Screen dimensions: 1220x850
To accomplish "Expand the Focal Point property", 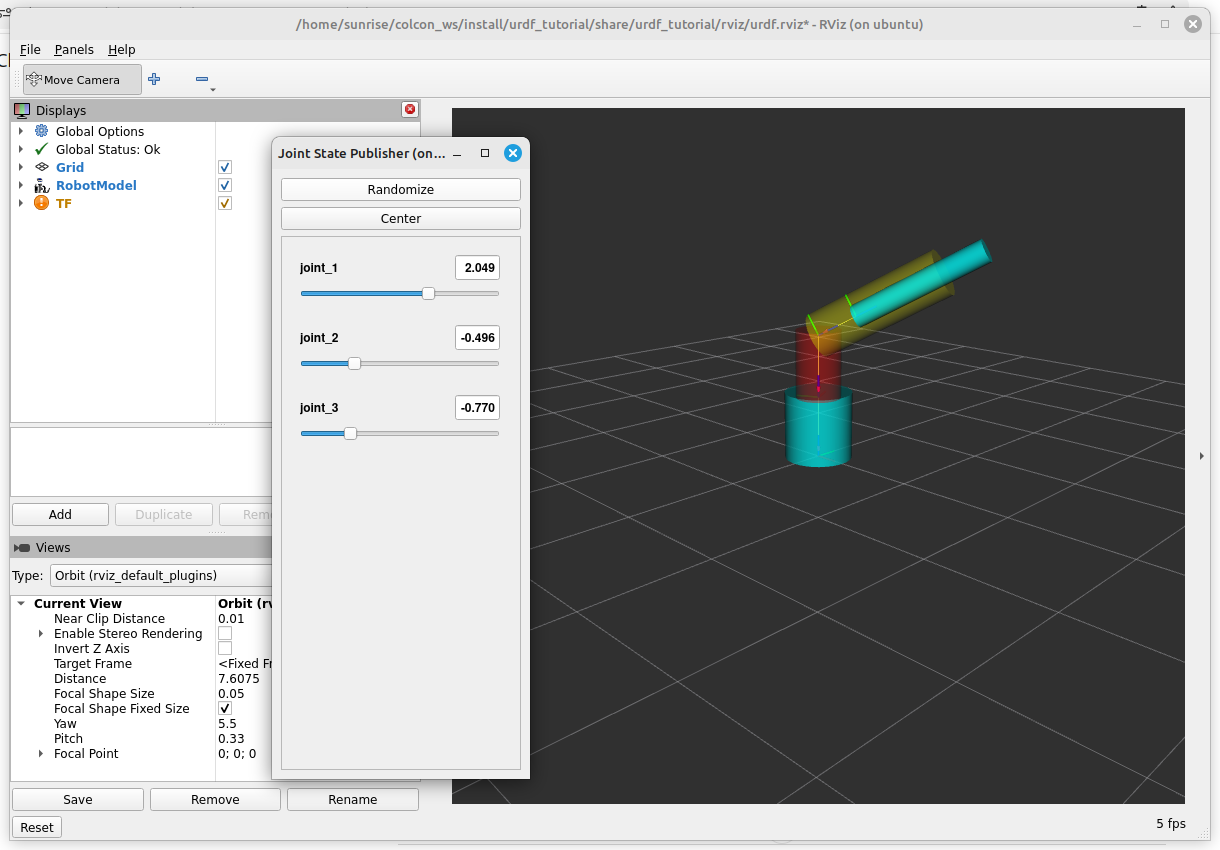I will pyautogui.click(x=41, y=754).
